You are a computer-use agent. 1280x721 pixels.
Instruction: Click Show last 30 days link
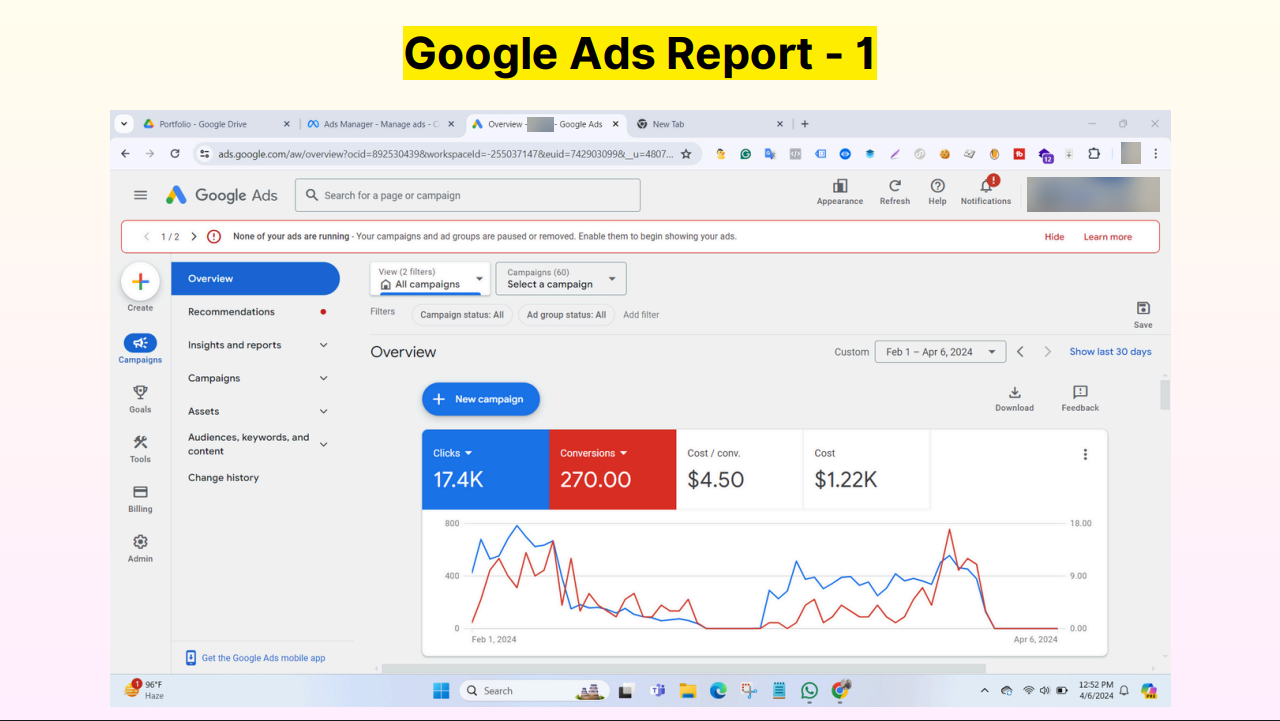tap(1110, 352)
